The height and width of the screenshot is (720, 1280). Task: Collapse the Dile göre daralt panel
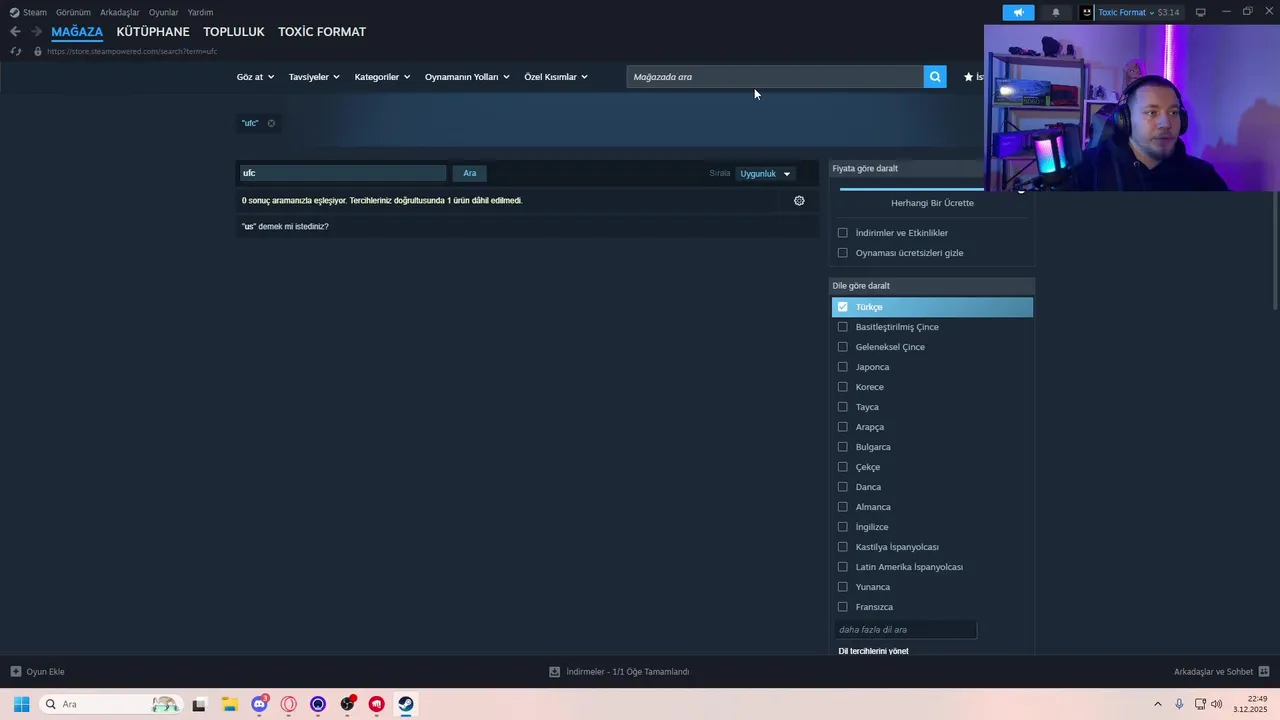click(x=931, y=286)
